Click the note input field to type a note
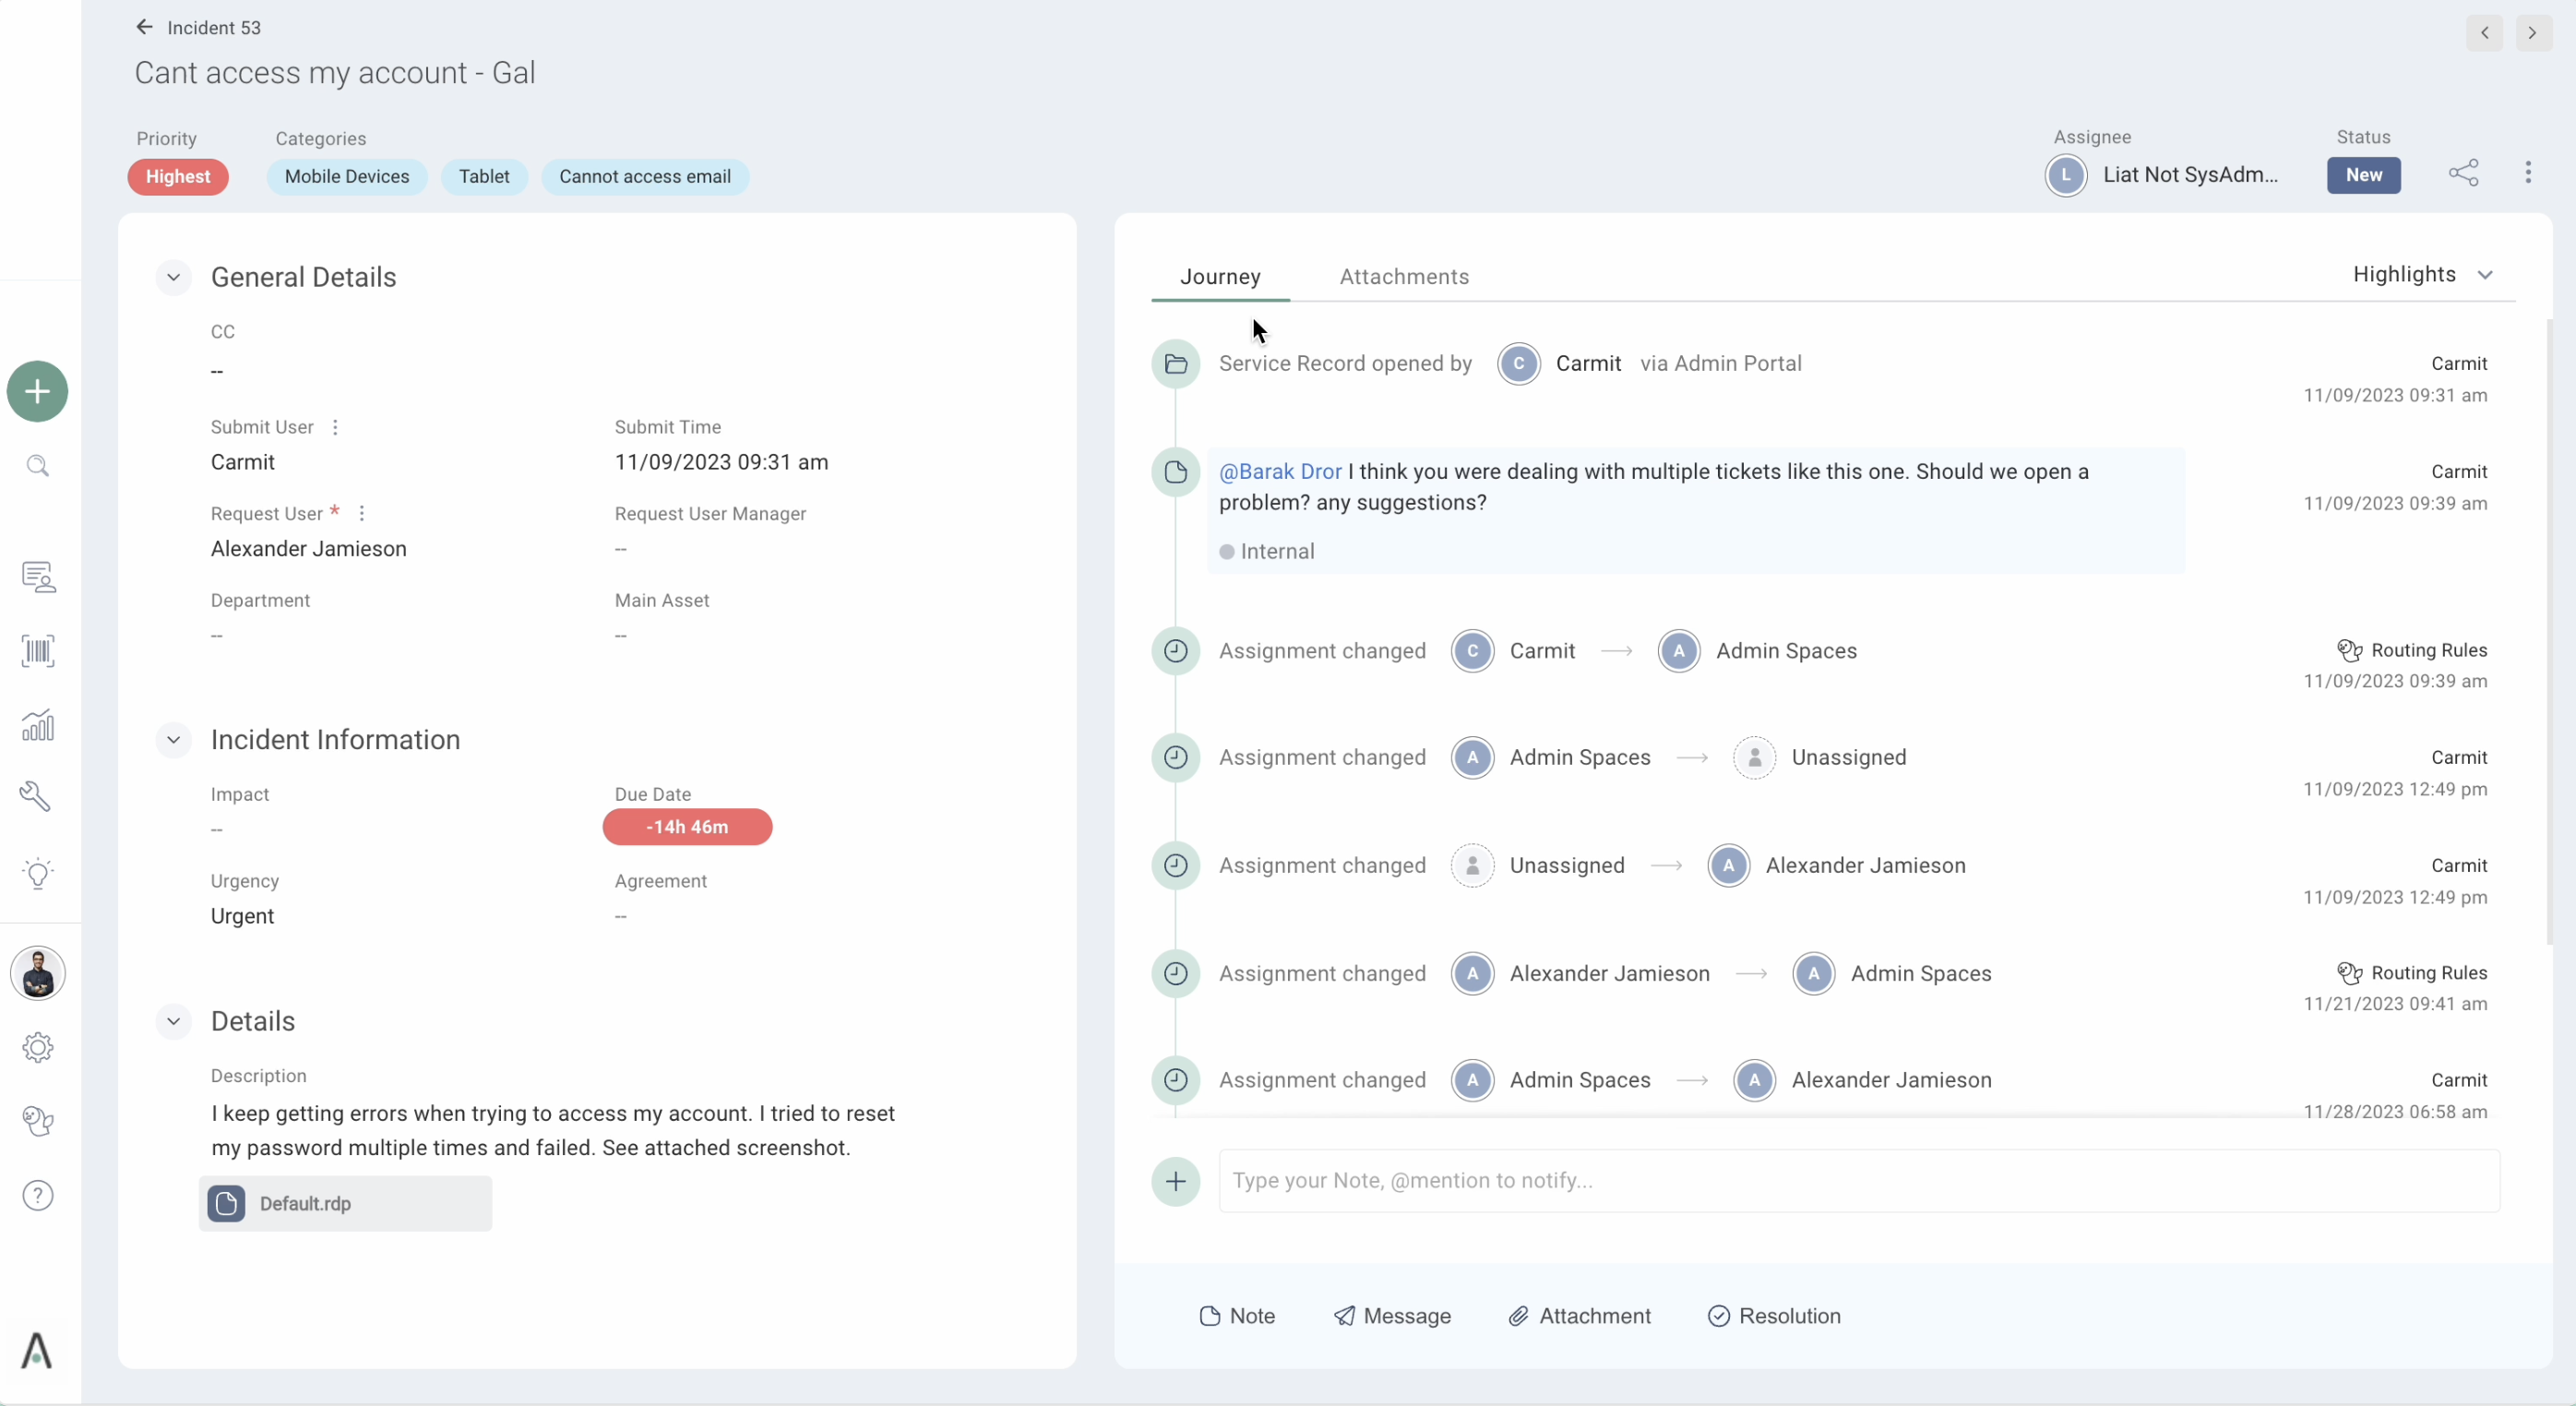Image resolution: width=2576 pixels, height=1406 pixels. 1700,1181
